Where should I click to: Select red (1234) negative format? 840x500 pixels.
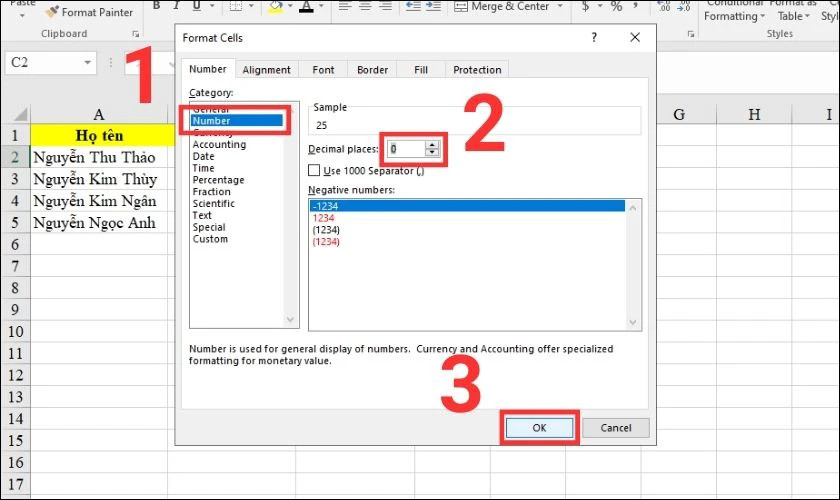326,241
